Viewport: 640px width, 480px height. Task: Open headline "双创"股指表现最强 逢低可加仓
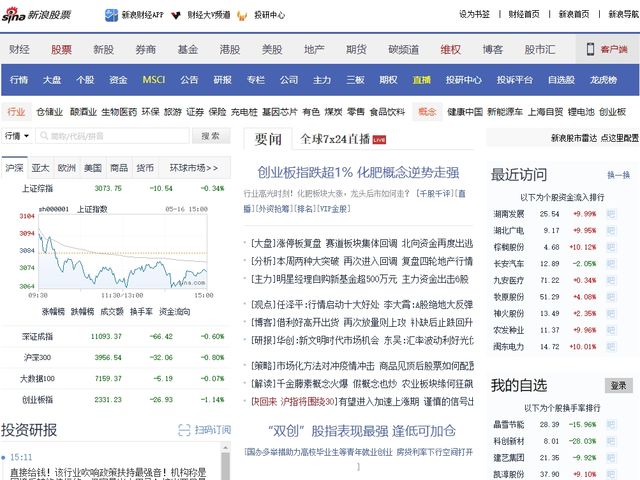coord(362,431)
